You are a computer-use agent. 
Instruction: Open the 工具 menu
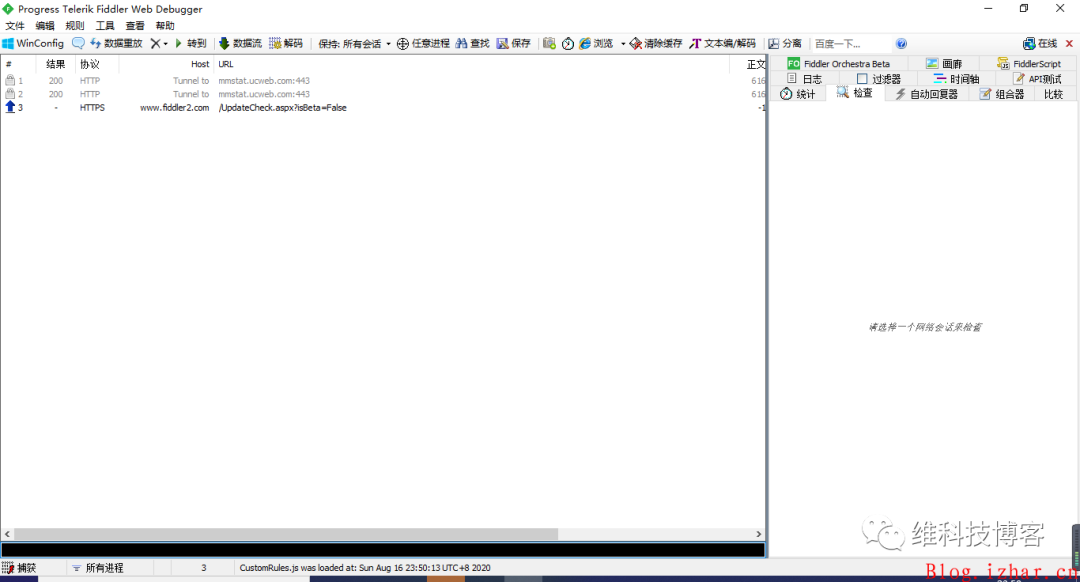tap(105, 25)
